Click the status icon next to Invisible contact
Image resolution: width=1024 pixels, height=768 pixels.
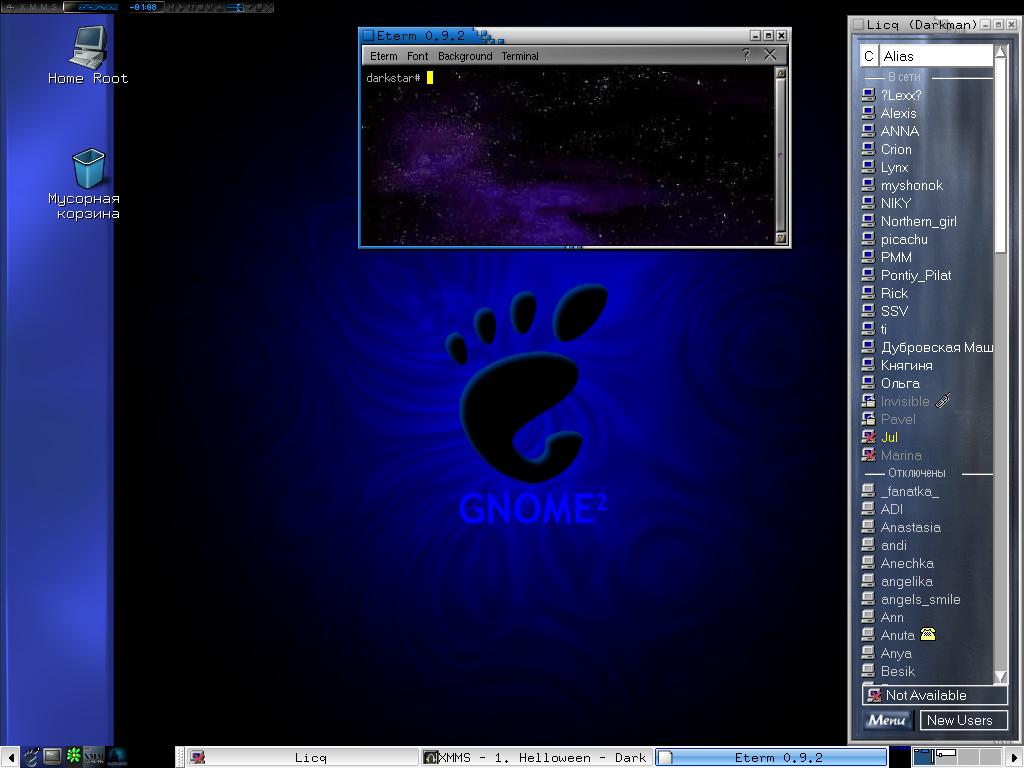(869, 401)
